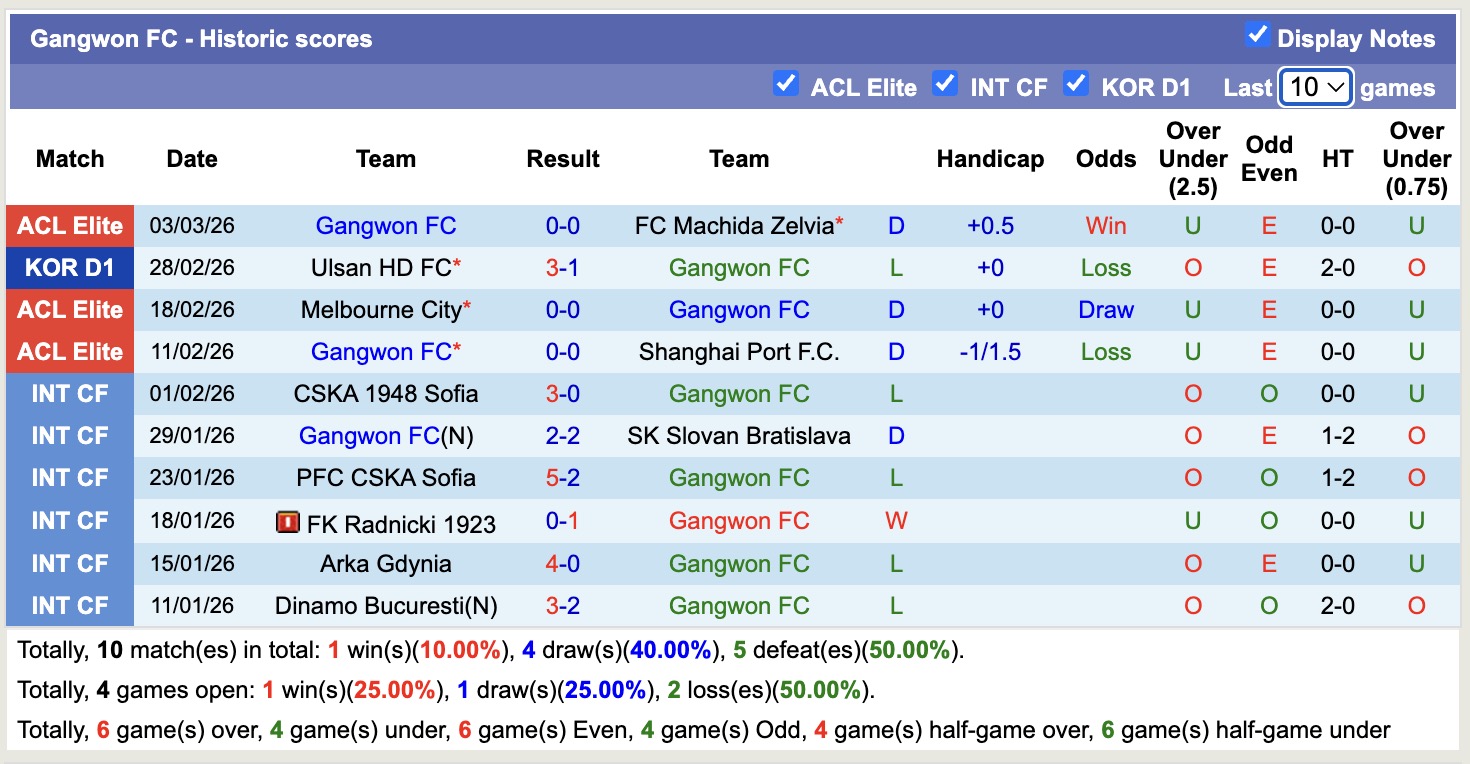Open the Last games count dropdown
Screen dimensions: 1470x764
click(x=1314, y=87)
